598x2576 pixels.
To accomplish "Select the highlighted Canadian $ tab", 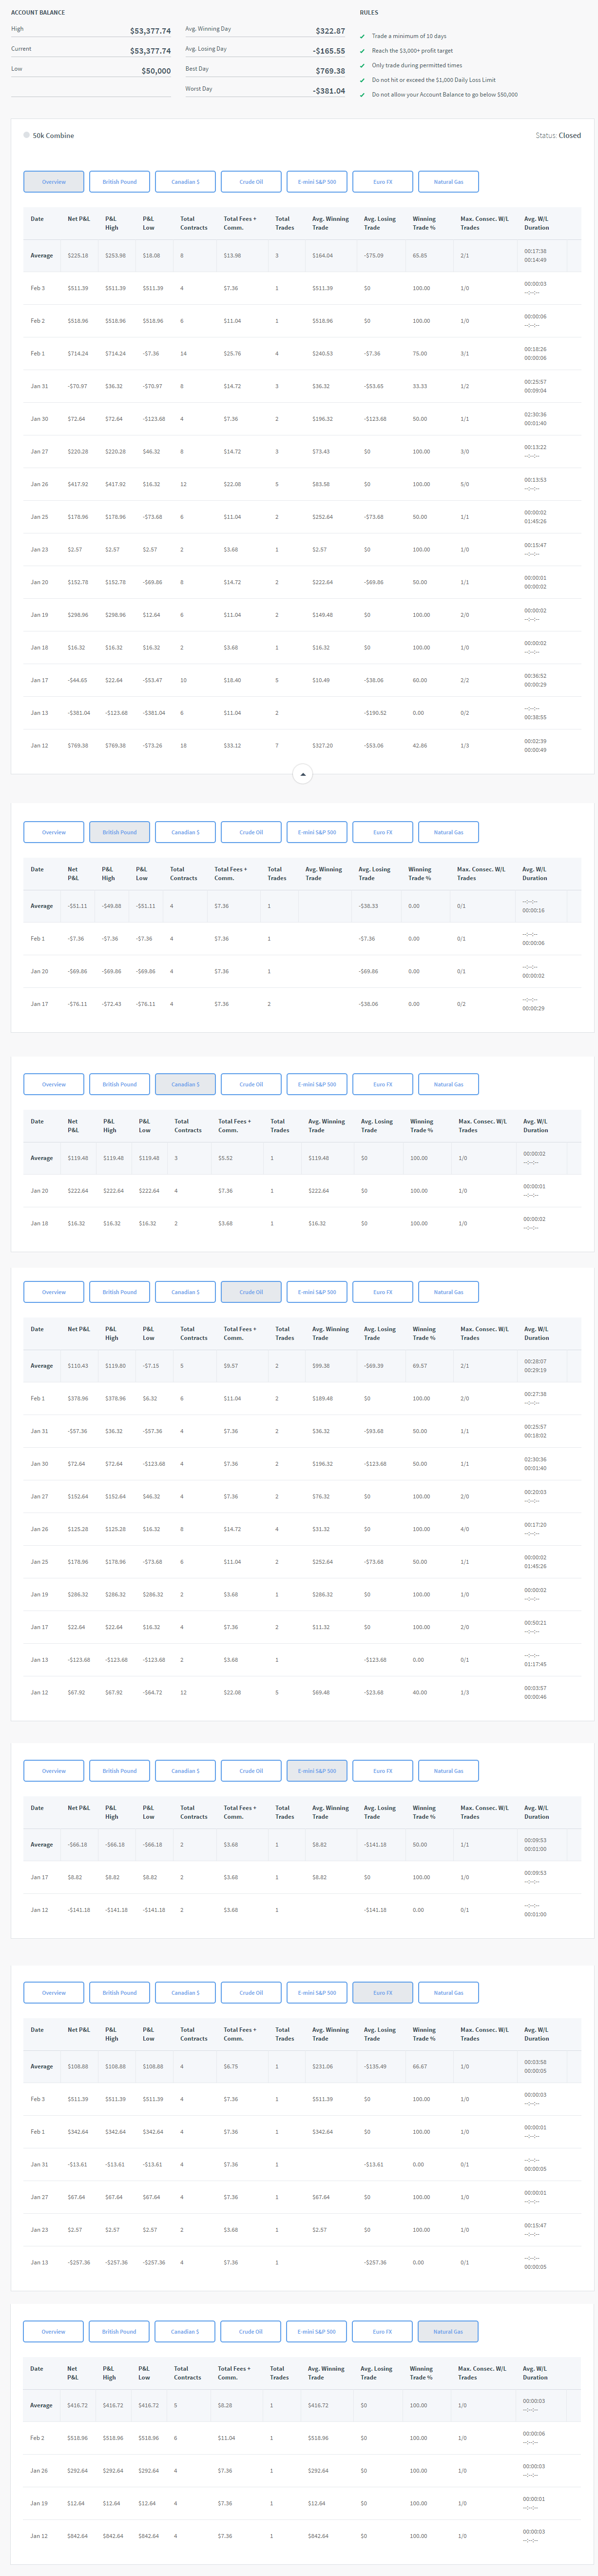I will pyautogui.click(x=185, y=1084).
